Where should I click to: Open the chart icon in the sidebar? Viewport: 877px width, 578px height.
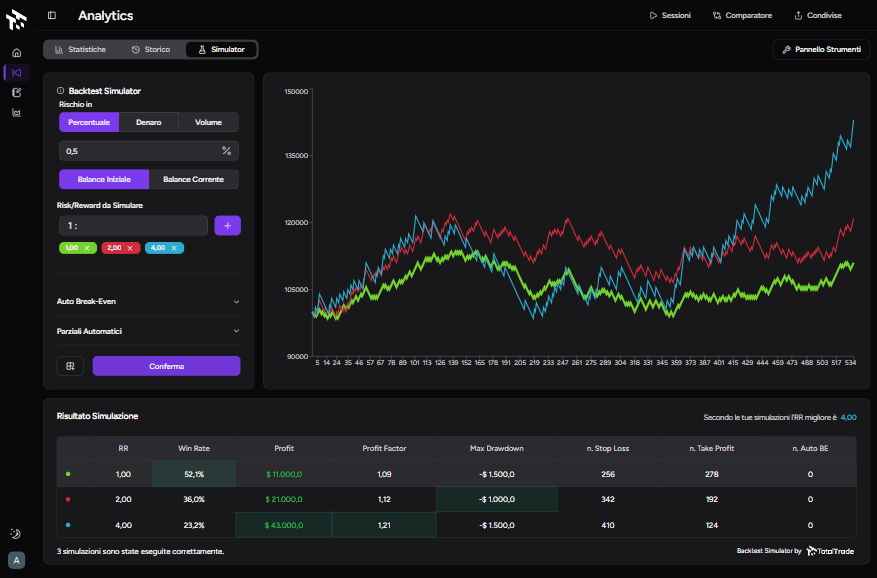click(x=17, y=112)
